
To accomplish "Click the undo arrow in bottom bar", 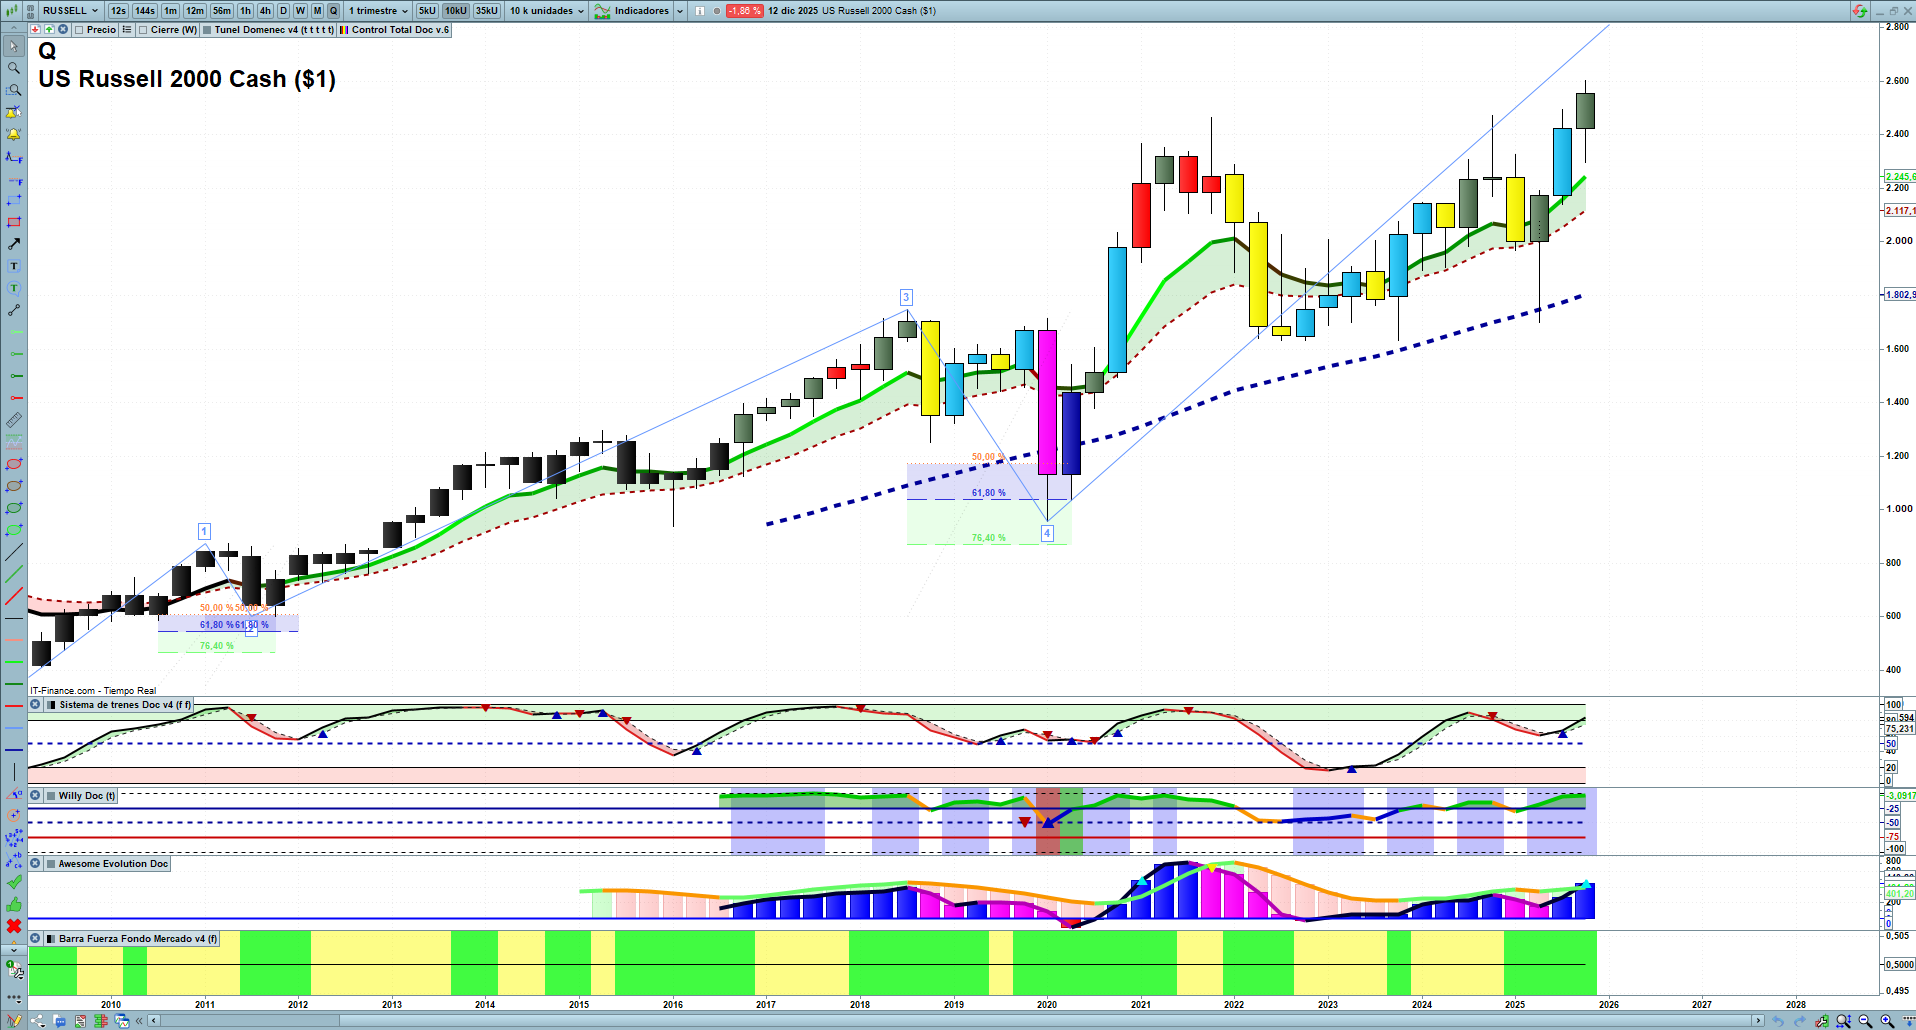I will tap(1777, 1021).
